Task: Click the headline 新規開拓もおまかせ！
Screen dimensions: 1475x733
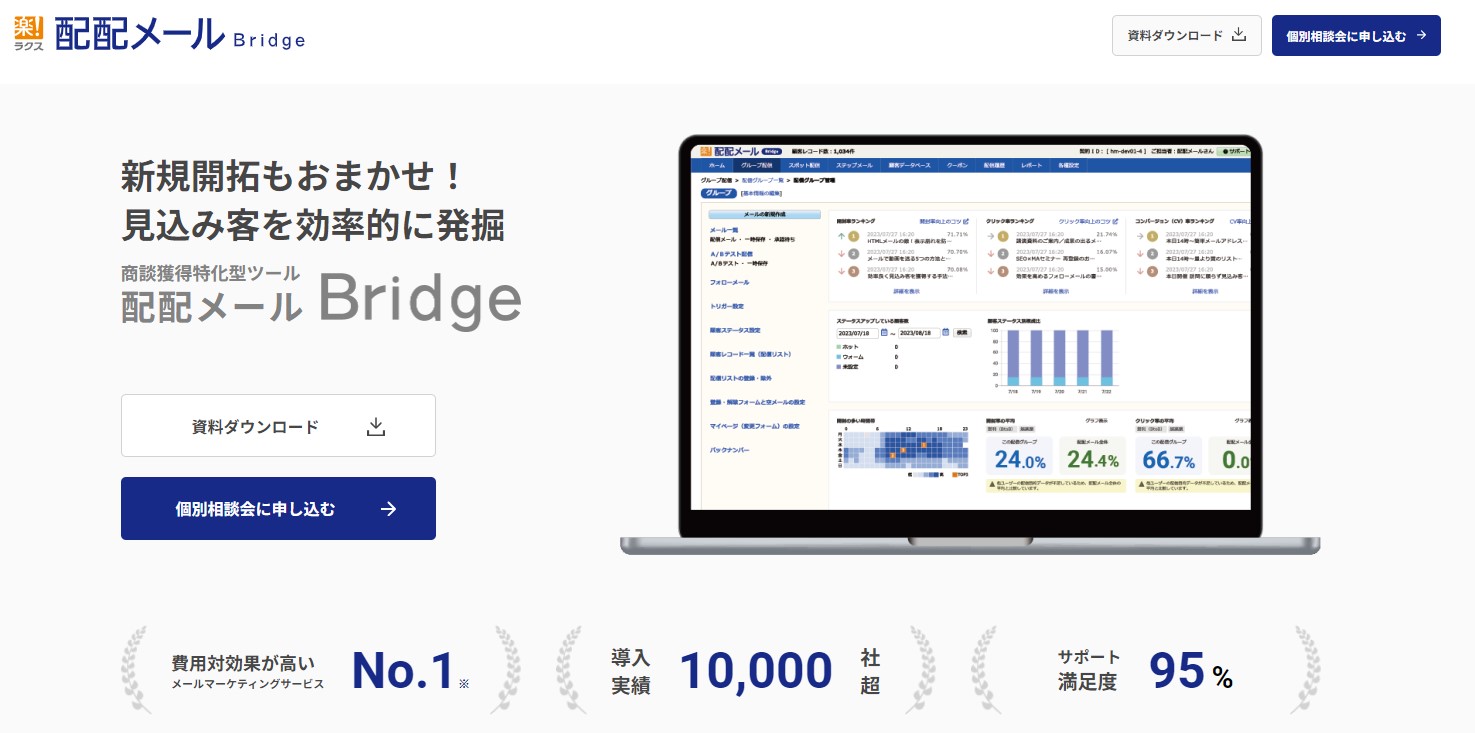Action: click(x=293, y=178)
